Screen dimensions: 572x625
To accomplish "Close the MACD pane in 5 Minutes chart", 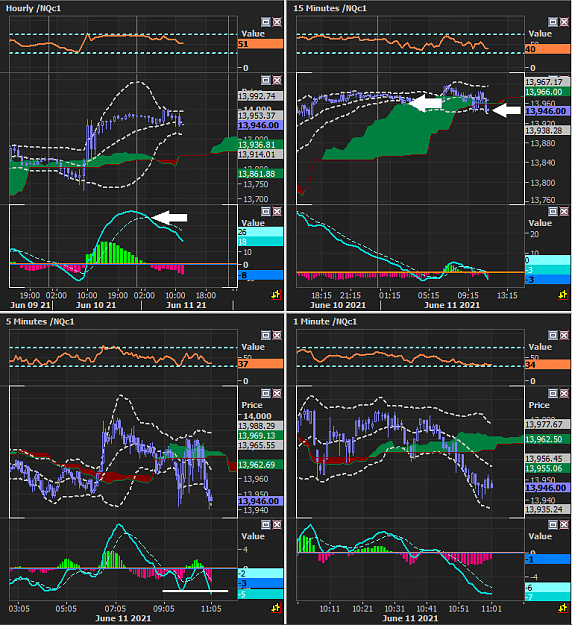I will (277, 525).
